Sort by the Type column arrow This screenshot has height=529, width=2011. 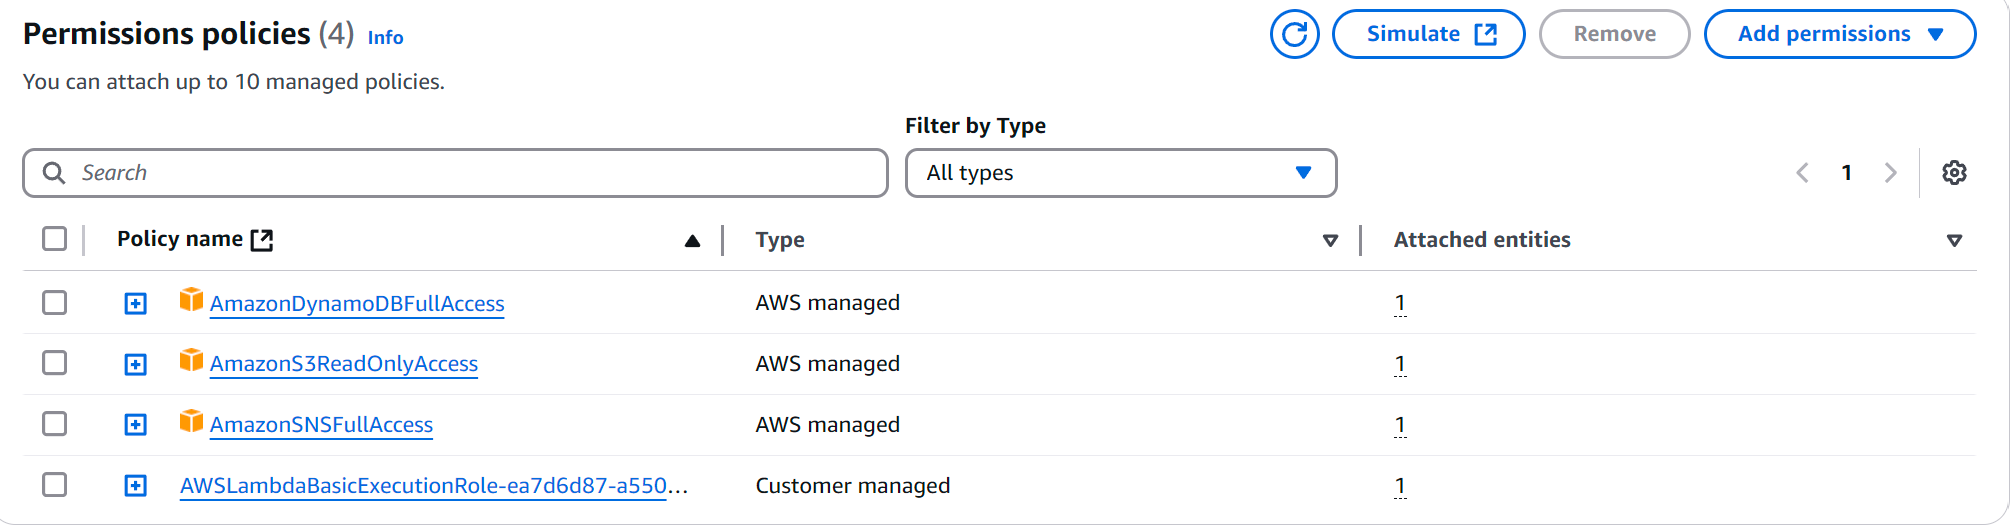(1330, 241)
